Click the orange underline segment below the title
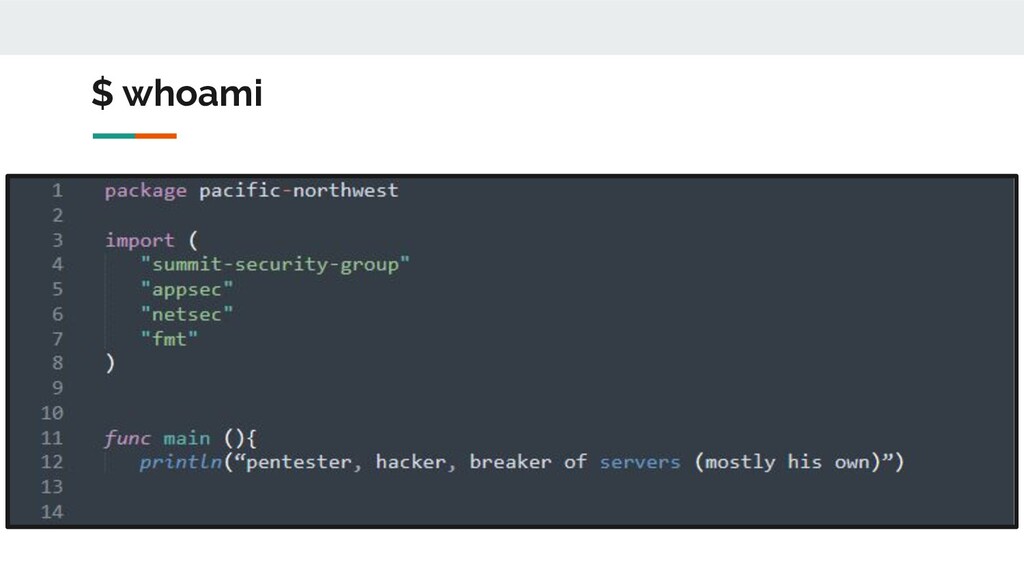Screen dimensions: 1024x576 [156, 136]
